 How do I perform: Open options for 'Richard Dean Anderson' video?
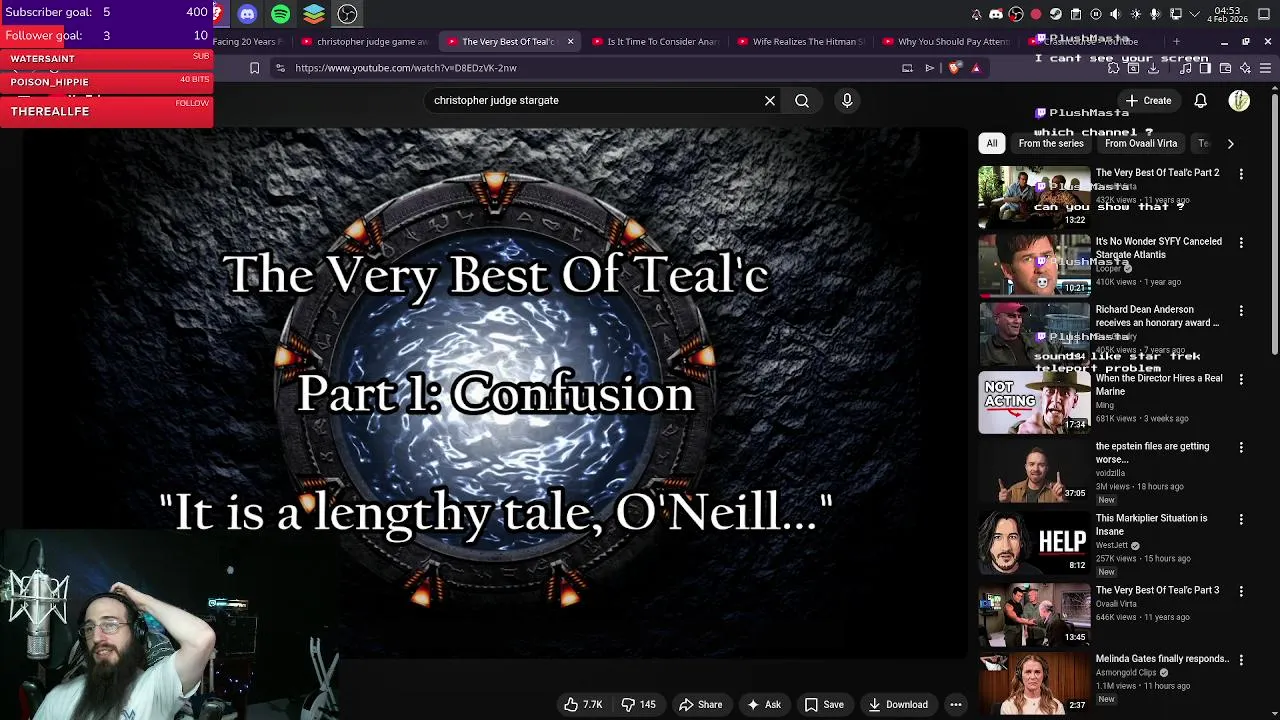[1241, 311]
